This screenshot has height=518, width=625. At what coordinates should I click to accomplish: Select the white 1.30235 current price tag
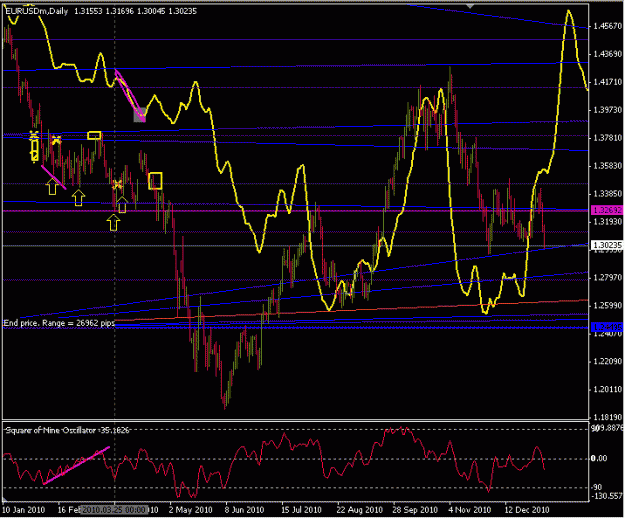(607, 245)
